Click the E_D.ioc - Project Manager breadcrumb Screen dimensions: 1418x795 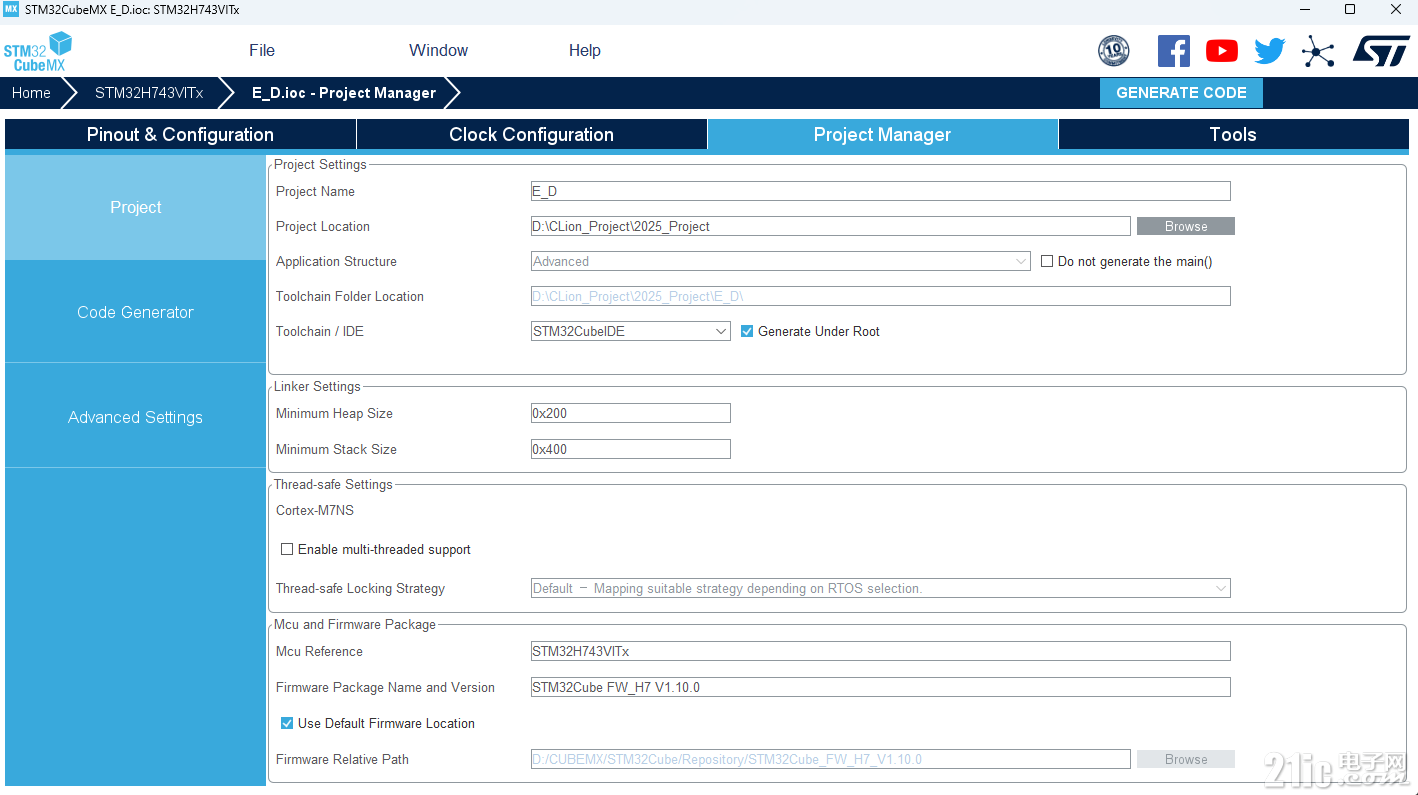(344, 93)
